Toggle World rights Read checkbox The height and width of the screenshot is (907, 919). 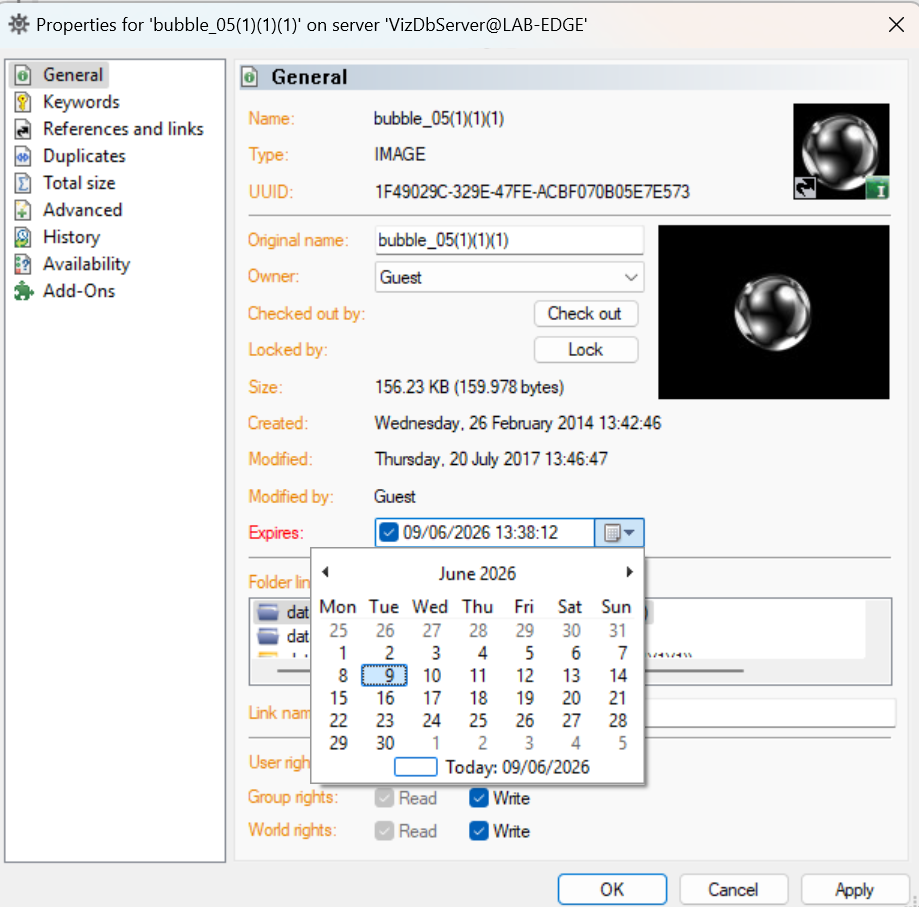tap(384, 831)
